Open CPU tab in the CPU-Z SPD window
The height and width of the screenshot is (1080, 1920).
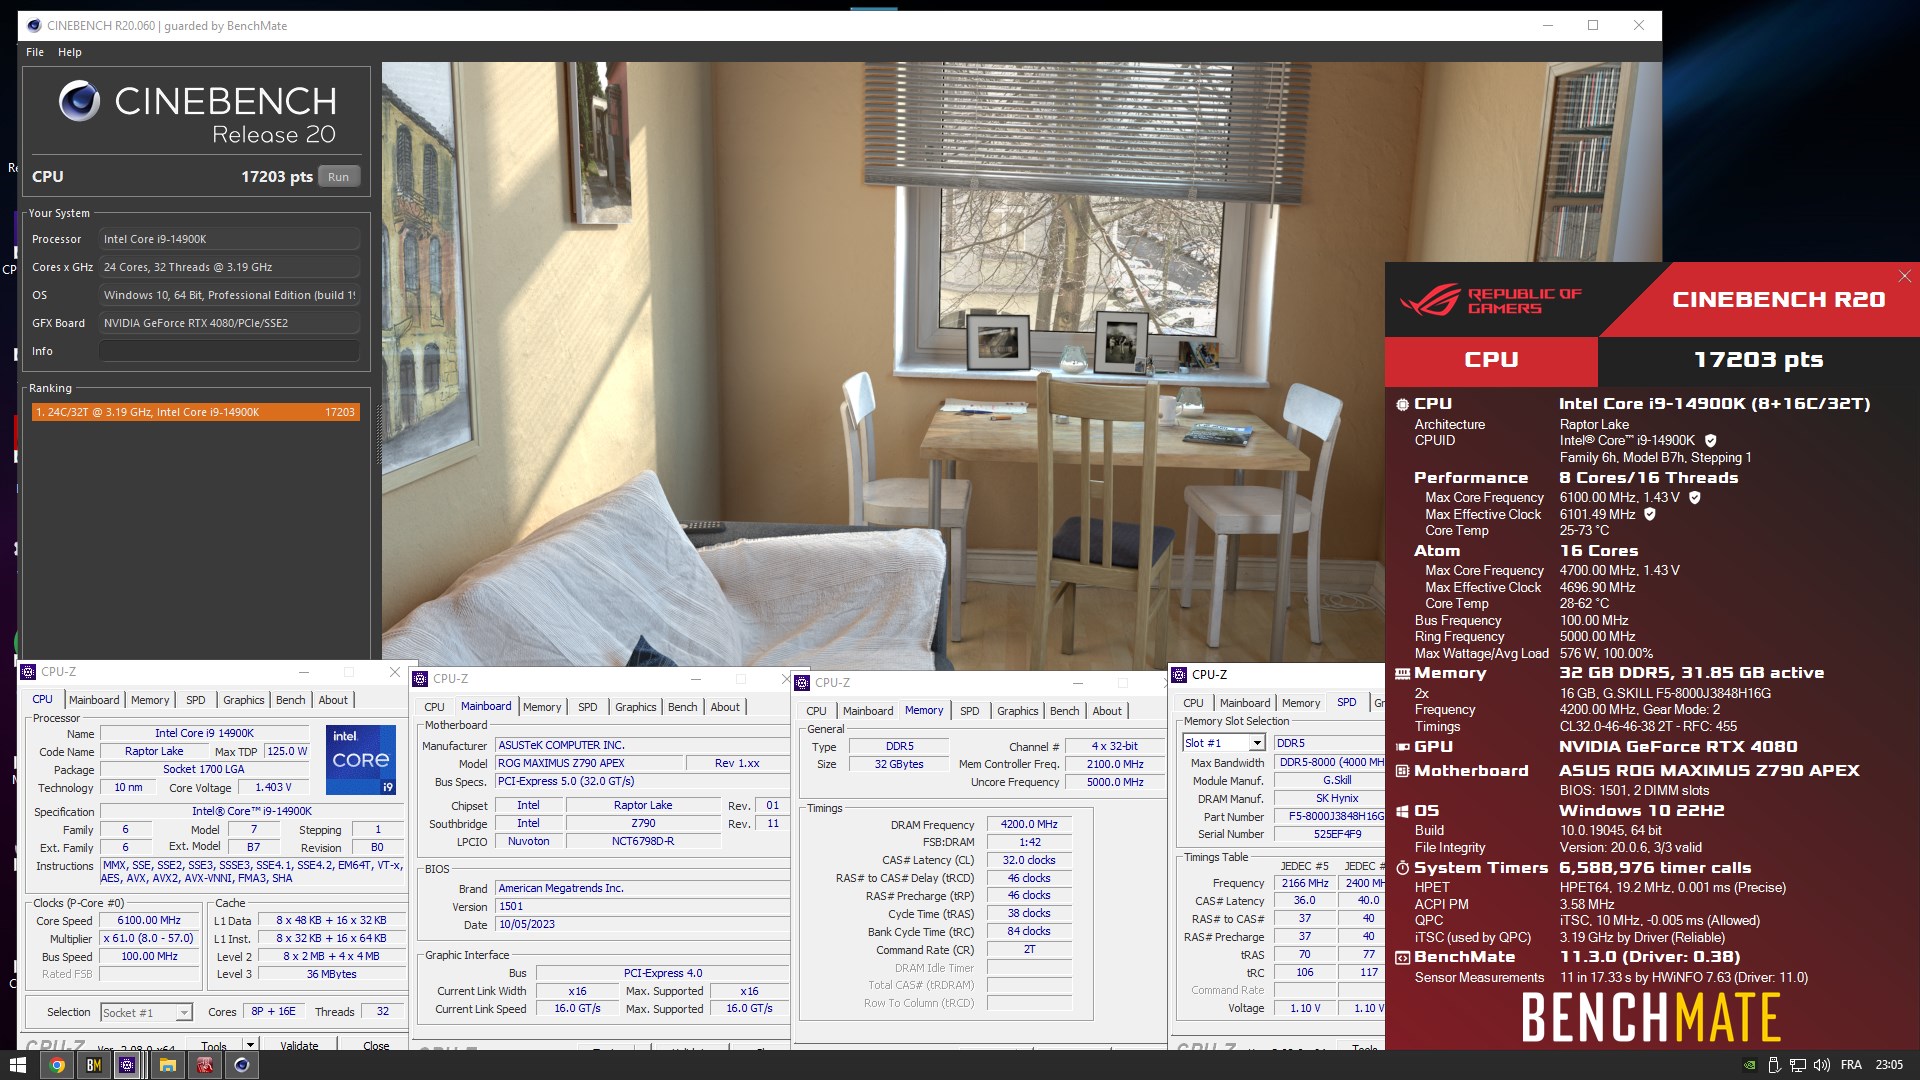click(x=1193, y=703)
